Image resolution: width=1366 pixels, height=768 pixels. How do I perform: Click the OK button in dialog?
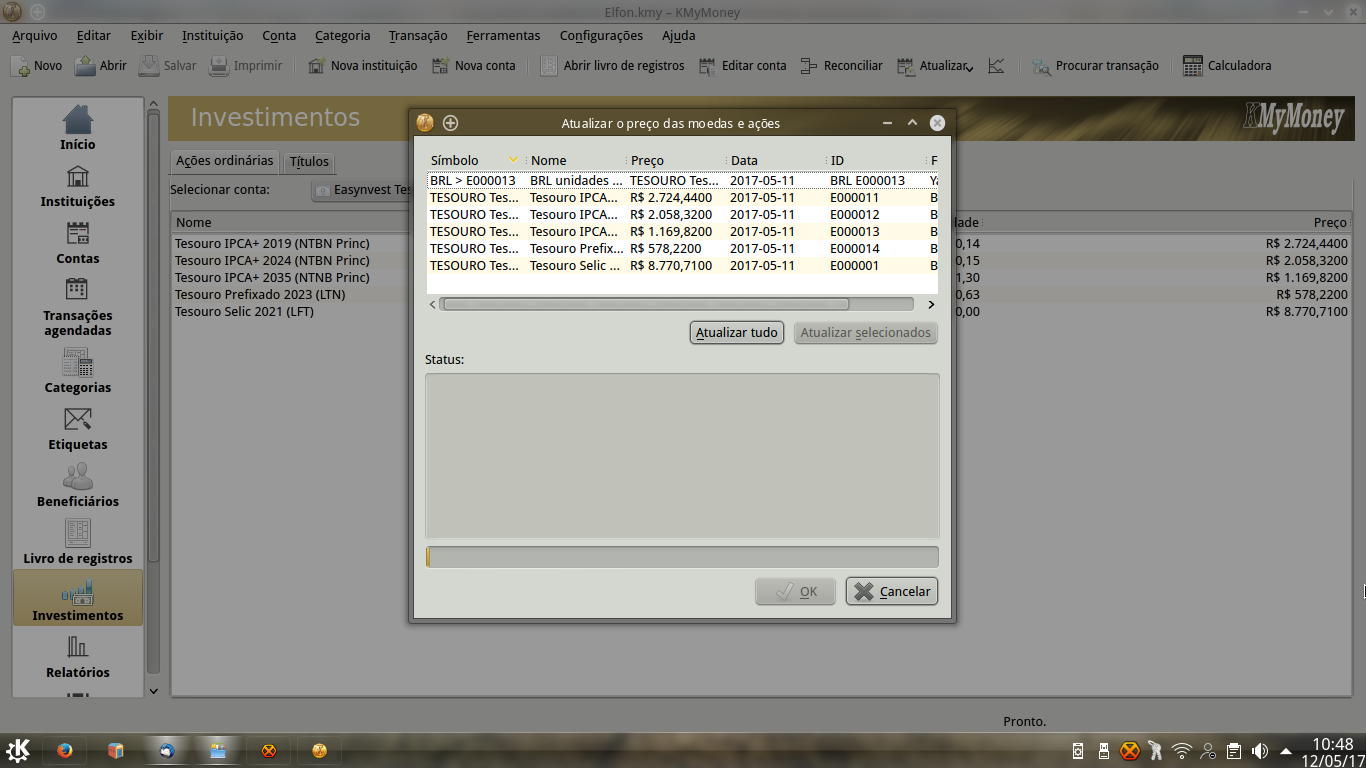[x=797, y=591]
